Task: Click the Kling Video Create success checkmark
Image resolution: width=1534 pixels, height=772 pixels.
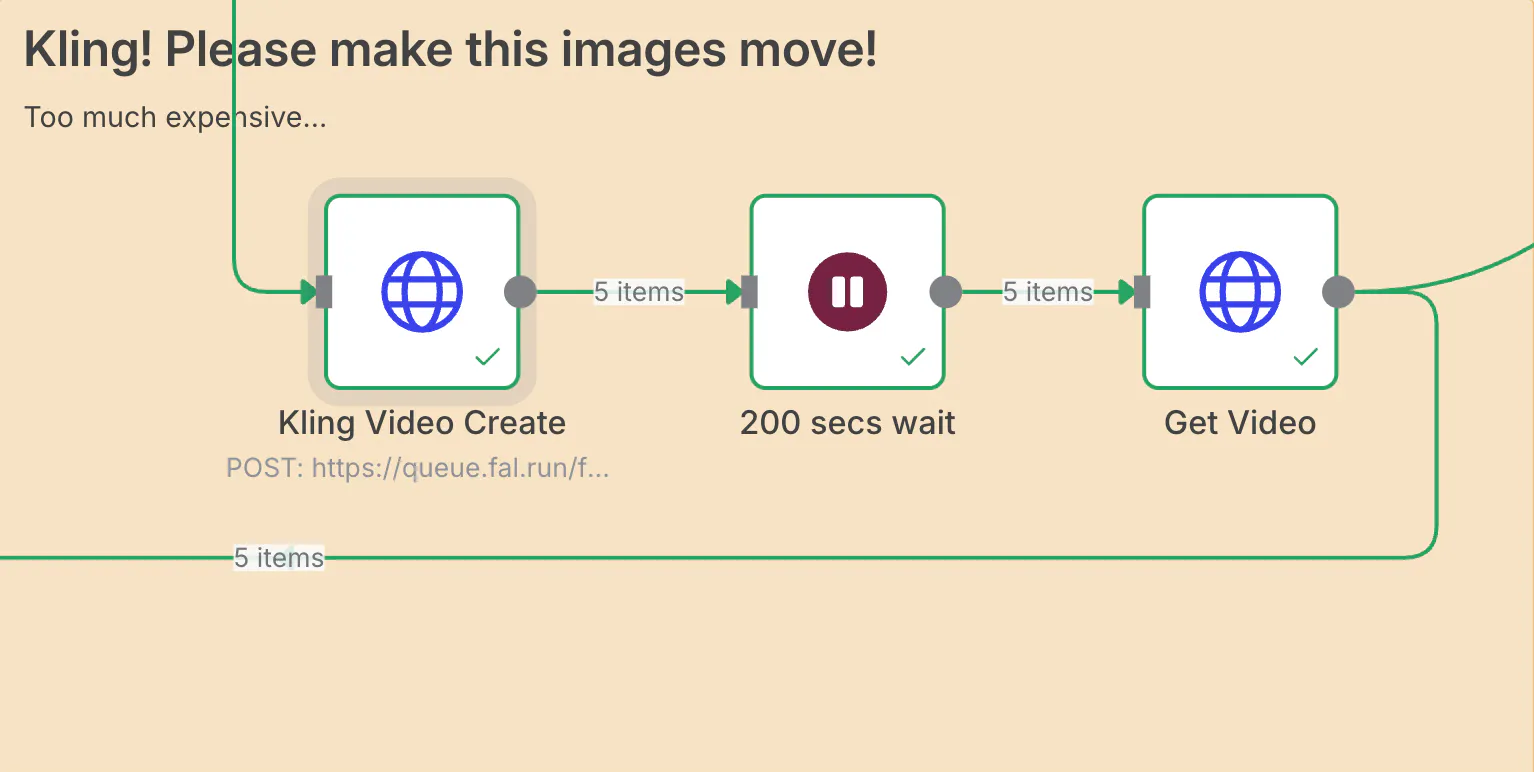Action: (488, 357)
